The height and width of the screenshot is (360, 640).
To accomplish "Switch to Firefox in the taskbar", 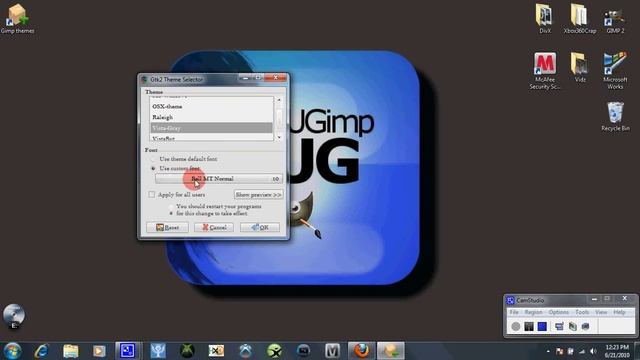I will tap(361, 351).
